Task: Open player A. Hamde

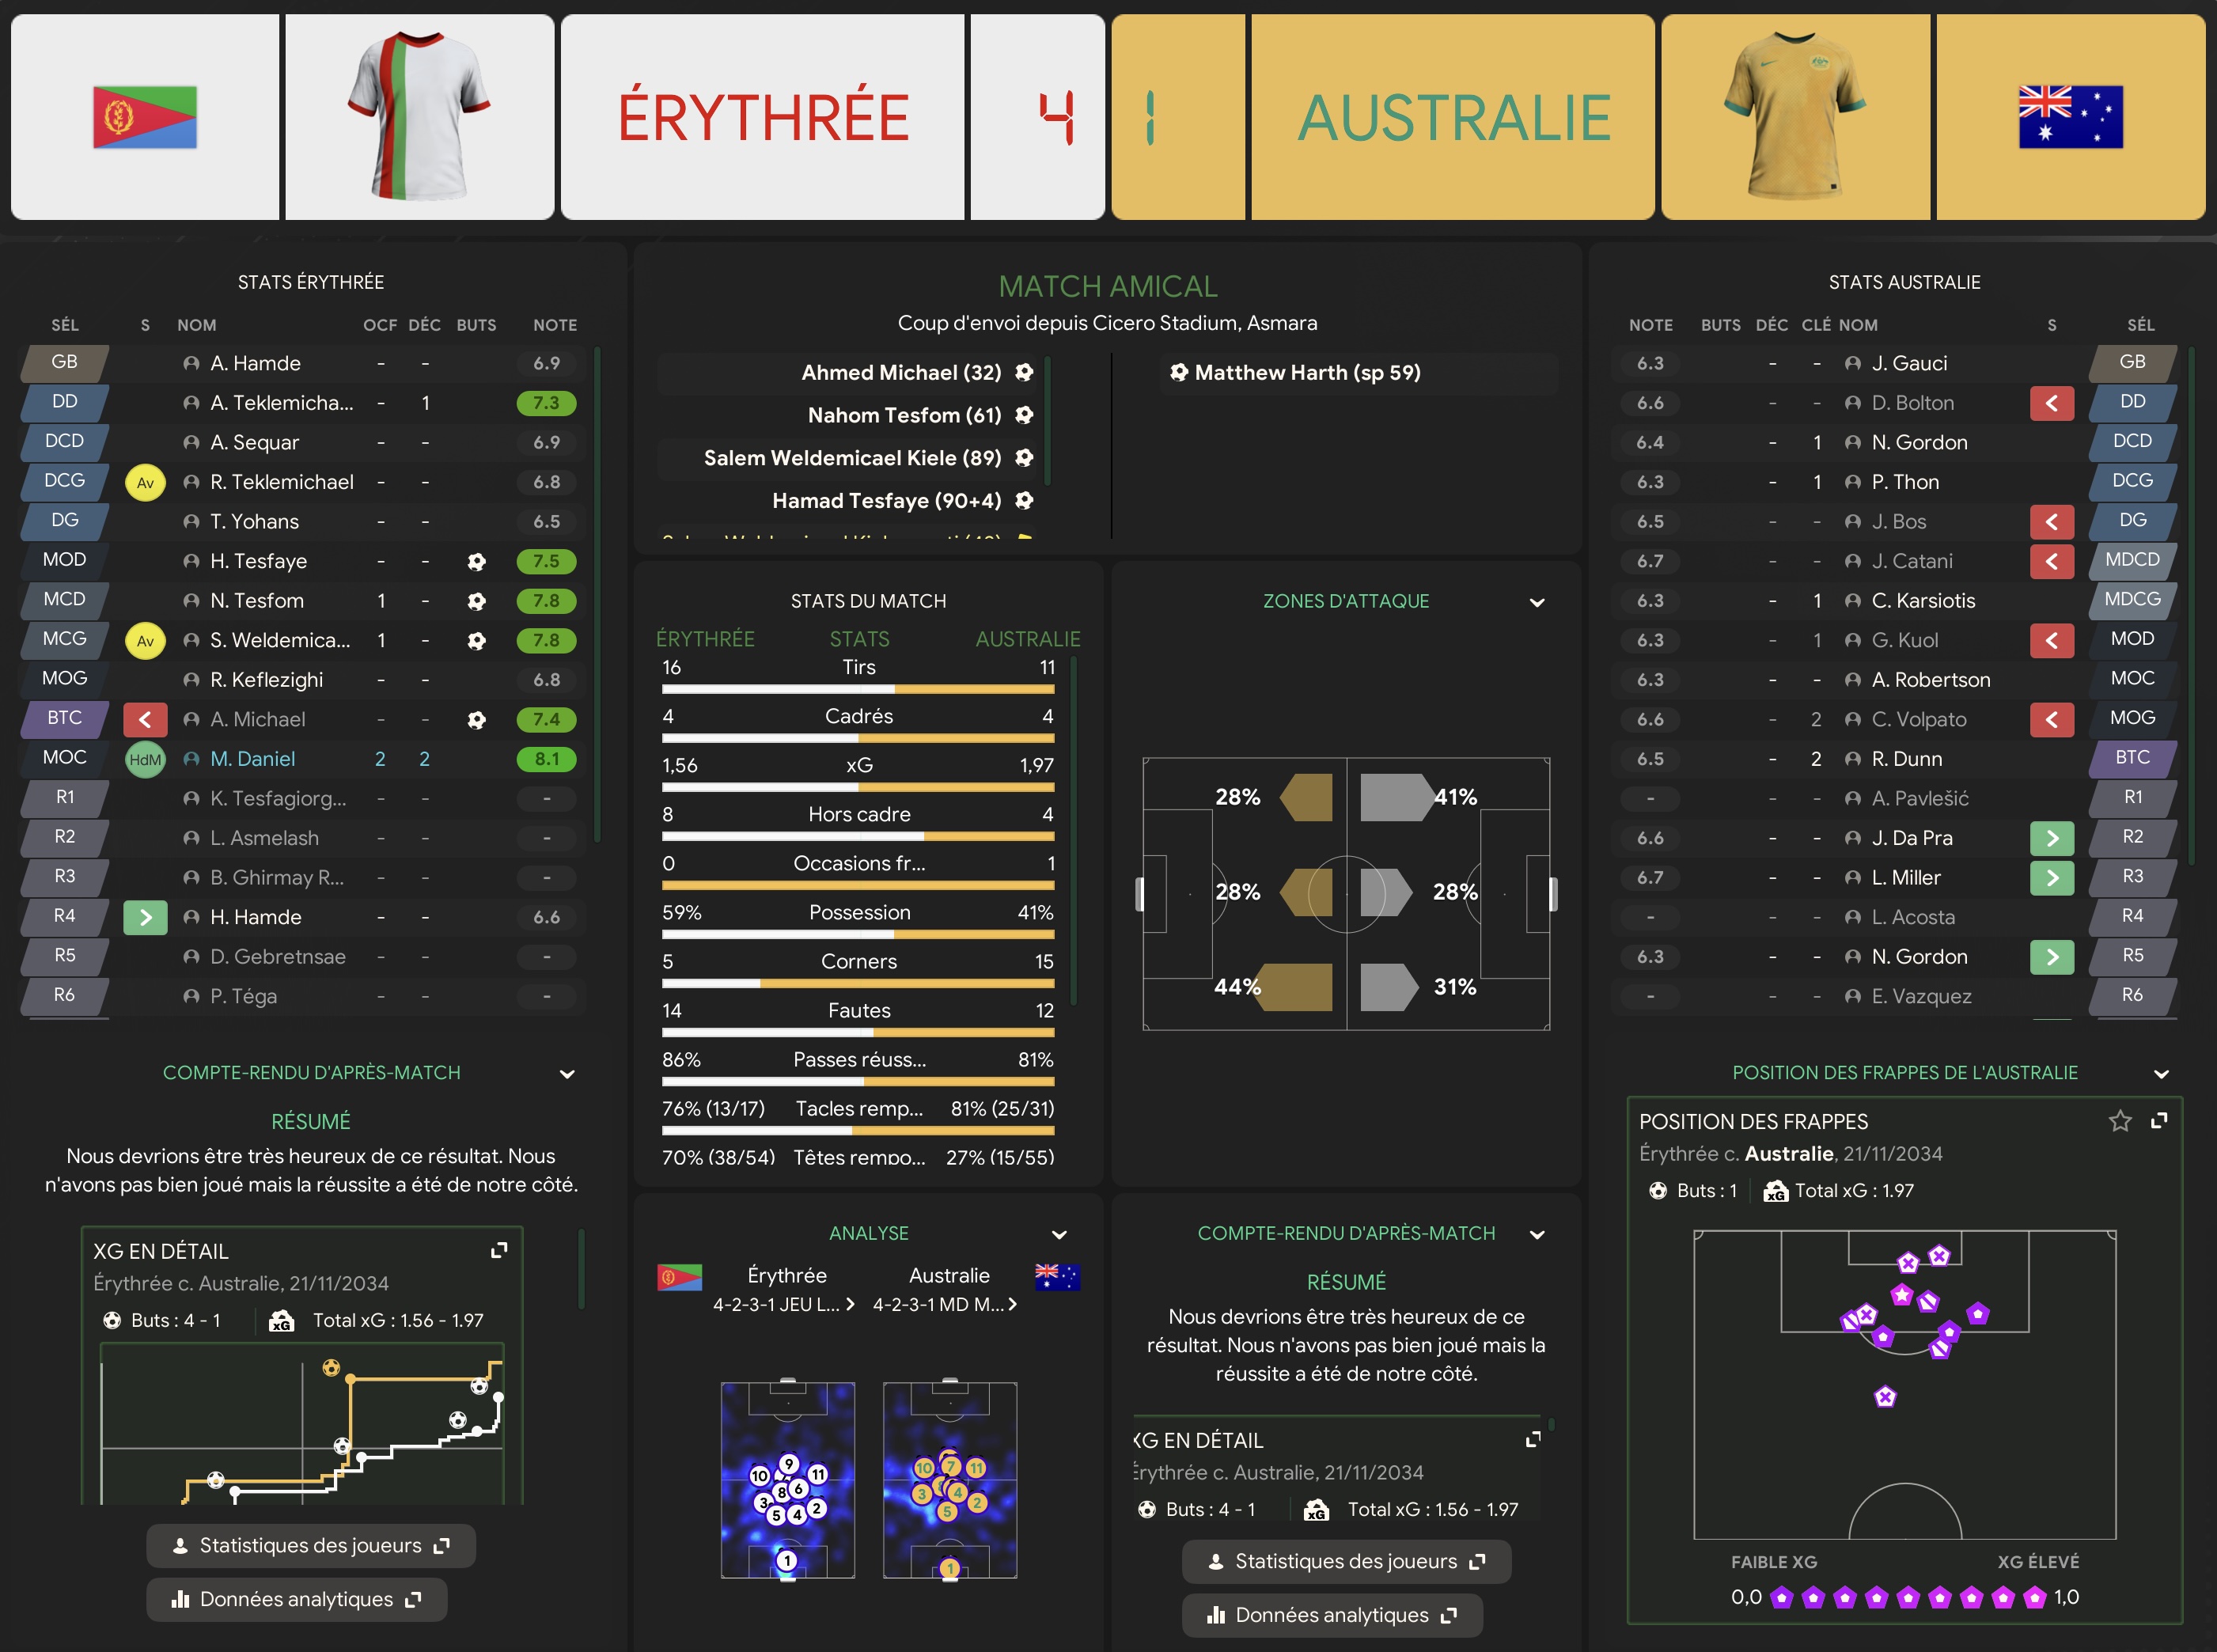Action: (256, 363)
